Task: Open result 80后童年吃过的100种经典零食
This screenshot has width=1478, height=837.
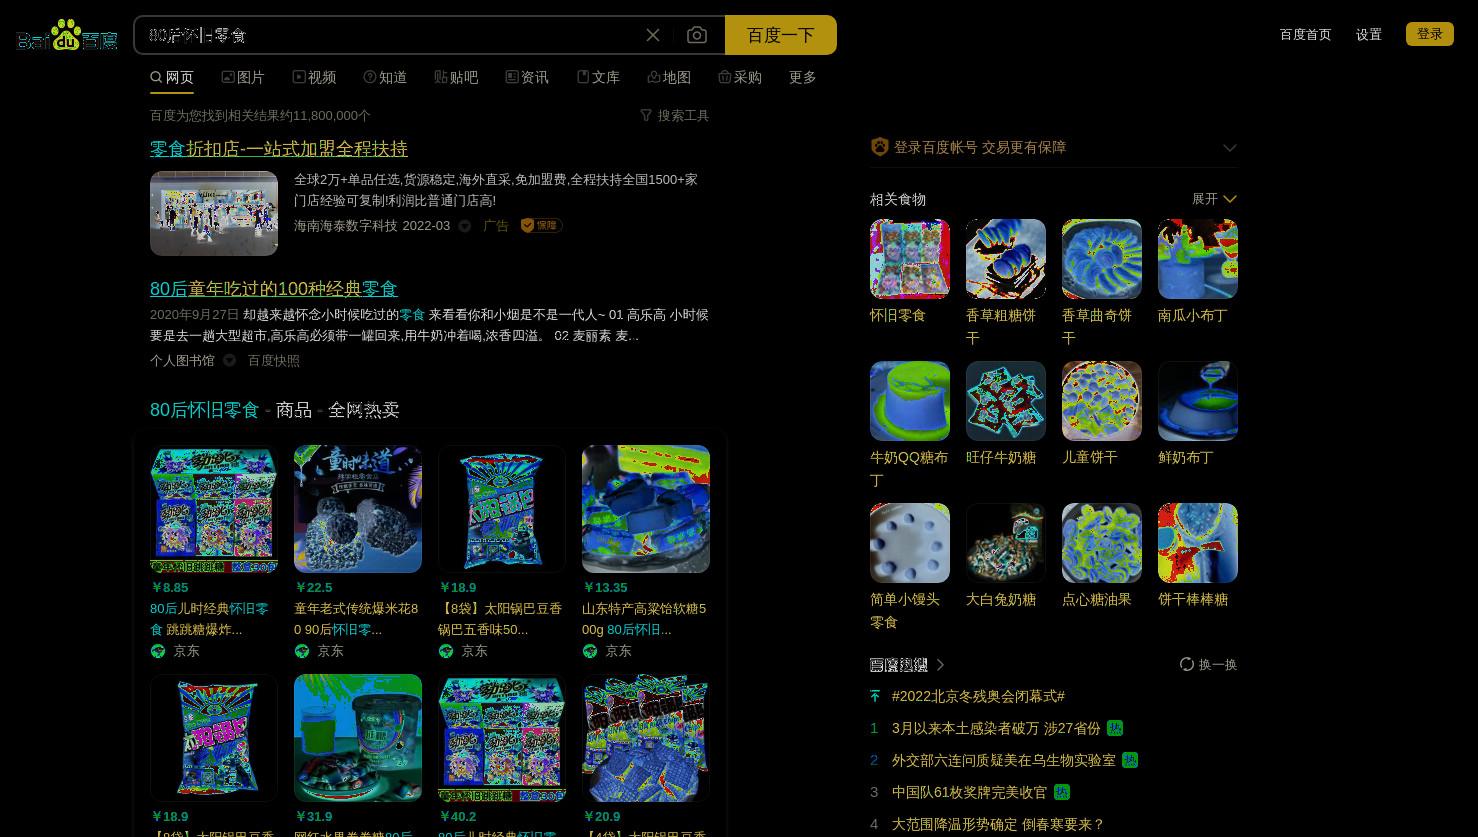Action: pyautogui.click(x=274, y=289)
